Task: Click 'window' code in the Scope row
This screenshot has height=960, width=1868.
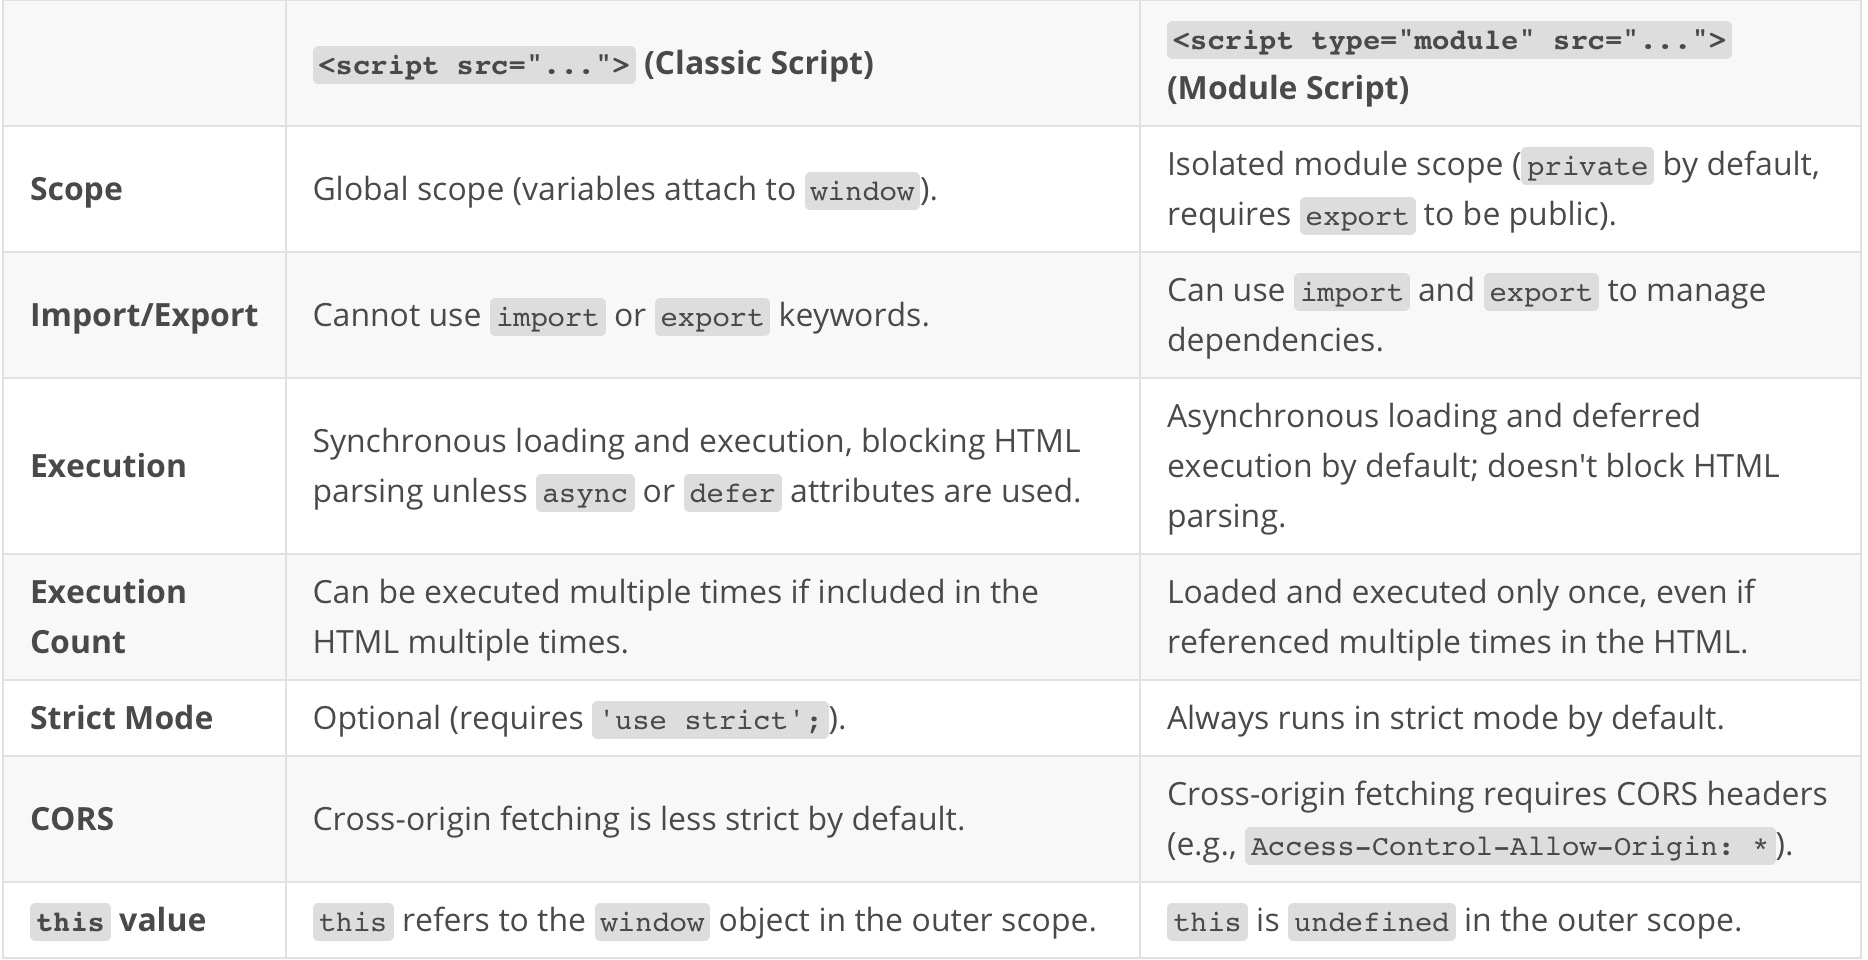Action: (x=862, y=191)
